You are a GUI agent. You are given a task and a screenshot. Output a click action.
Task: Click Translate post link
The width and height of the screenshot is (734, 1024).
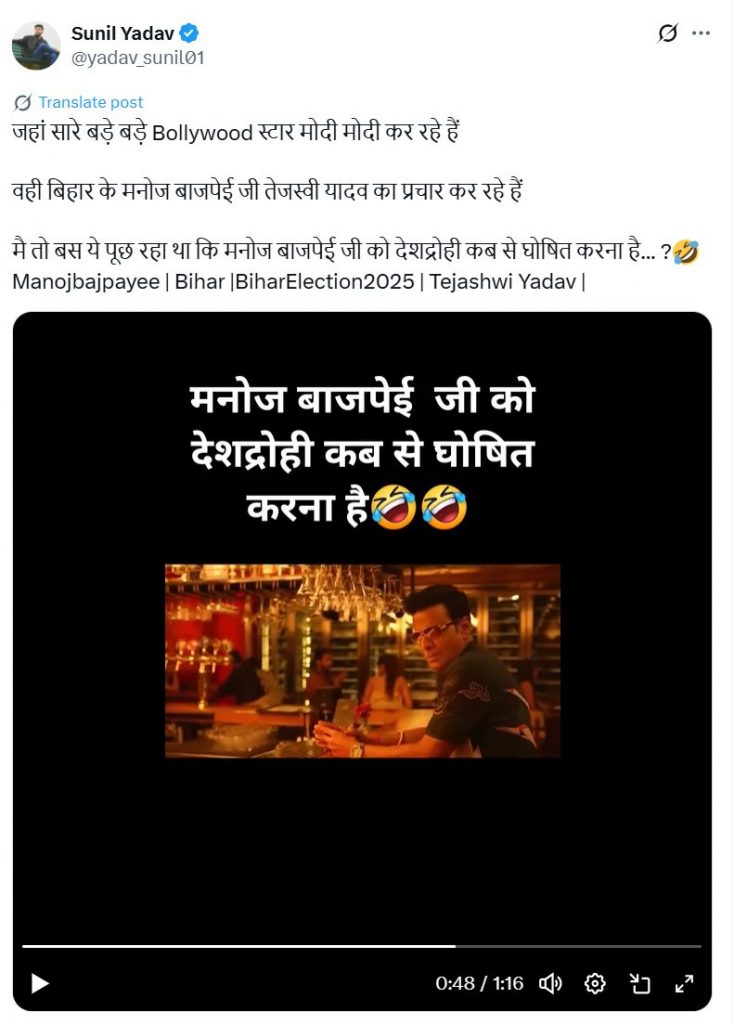[90, 103]
